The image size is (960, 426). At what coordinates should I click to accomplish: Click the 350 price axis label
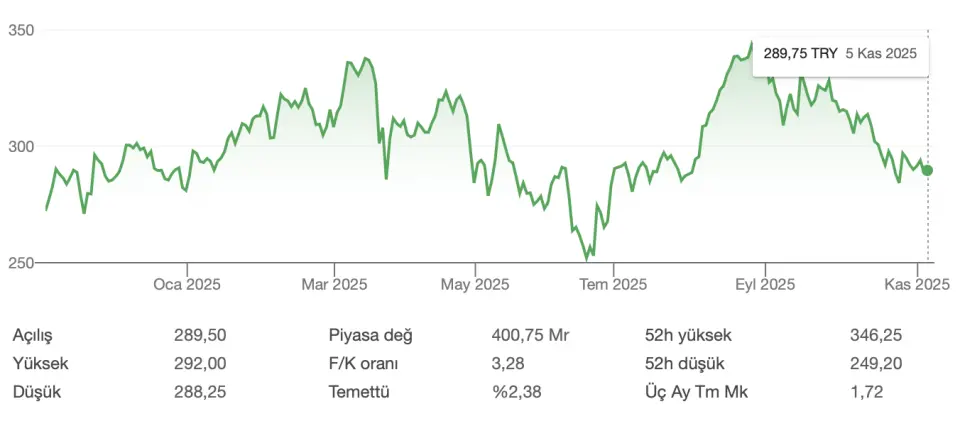(22, 31)
